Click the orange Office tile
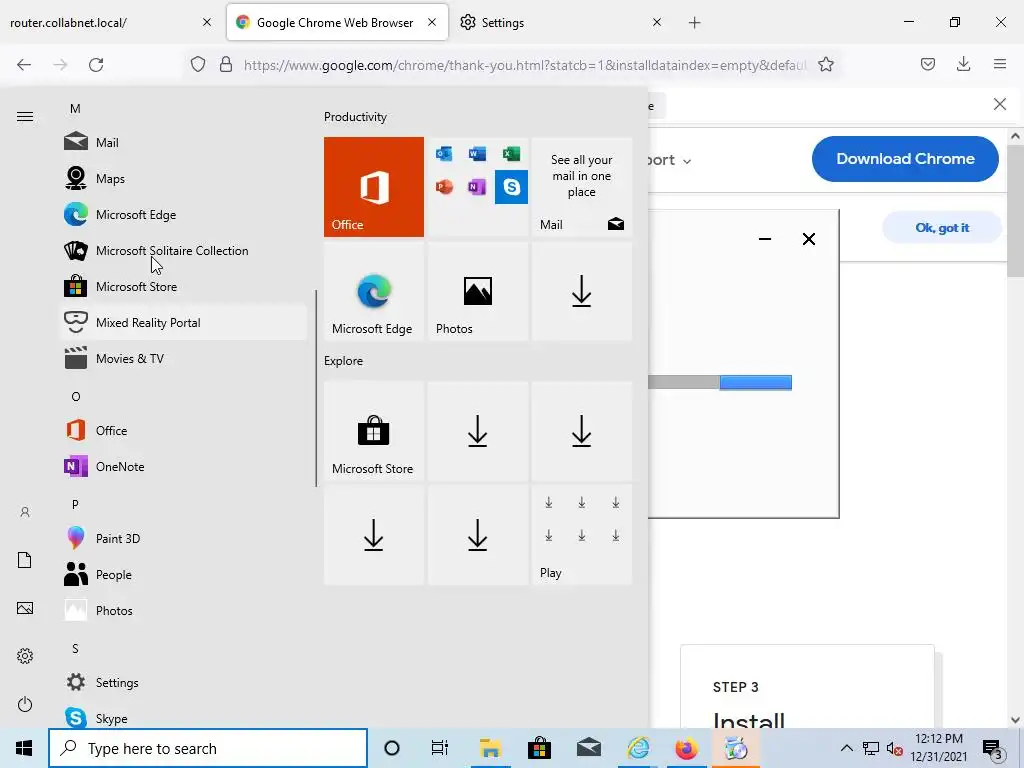Viewport: 1024px width, 768px height. pyautogui.click(x=374, y=187)
